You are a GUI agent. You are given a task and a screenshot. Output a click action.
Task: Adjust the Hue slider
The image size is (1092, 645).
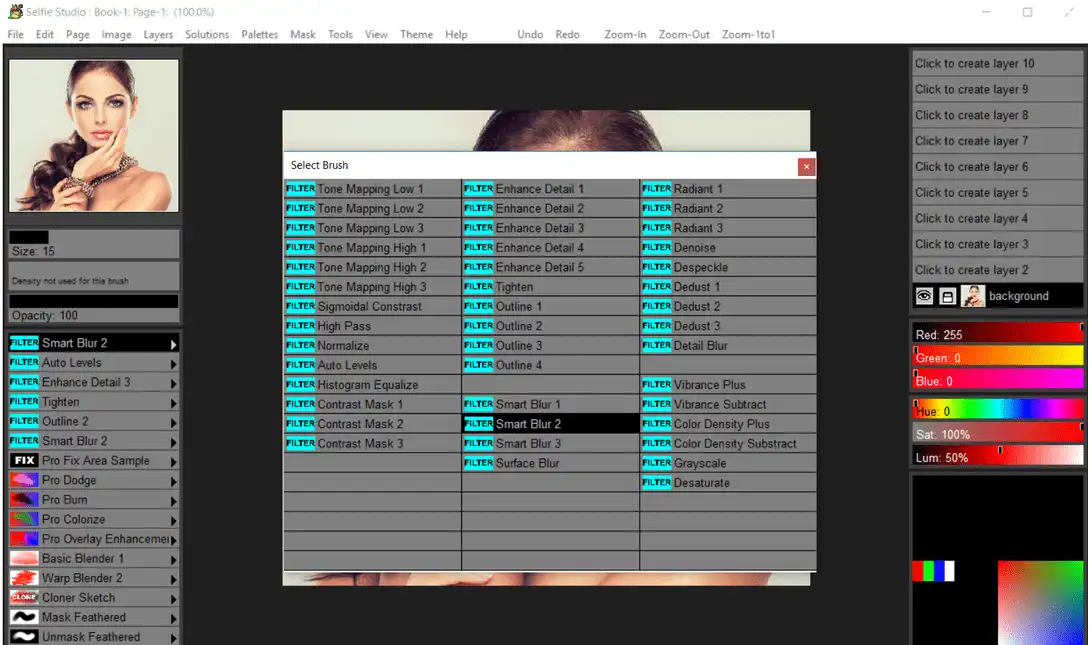point(998,410)
